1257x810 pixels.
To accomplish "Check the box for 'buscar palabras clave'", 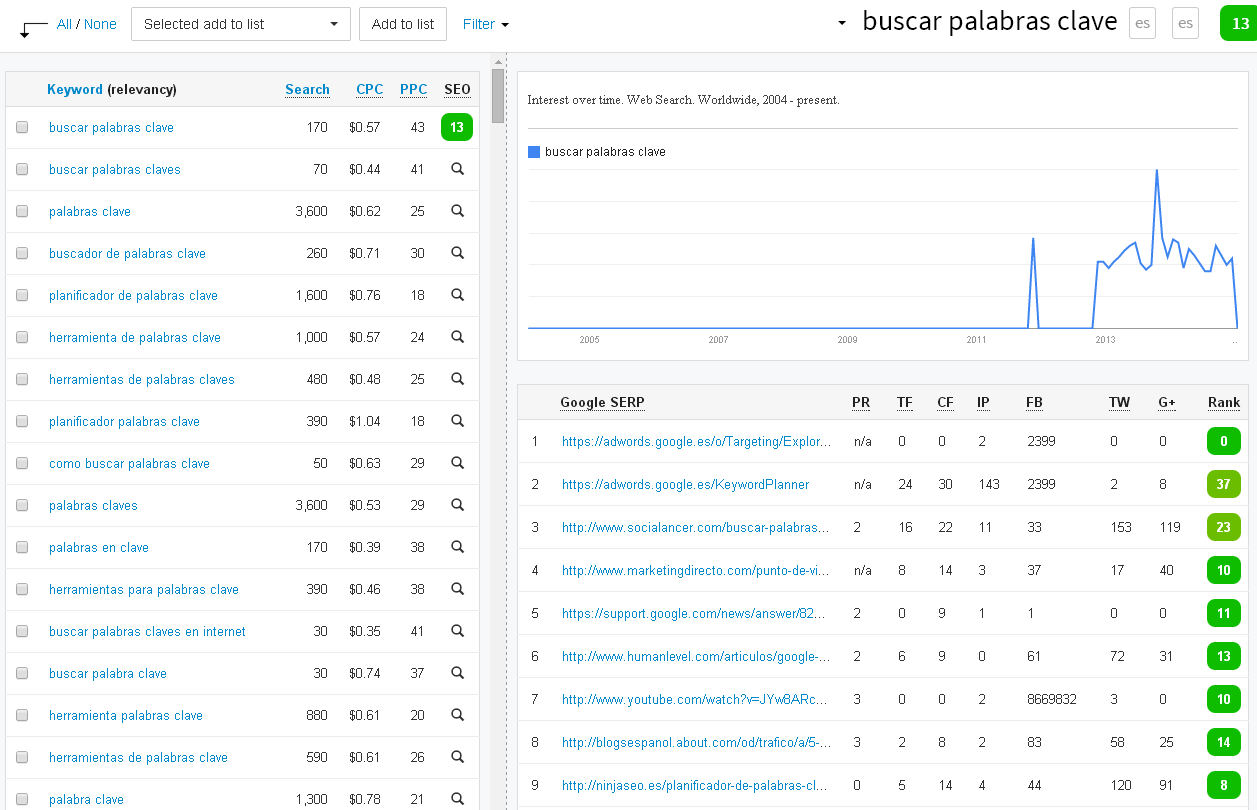I will [22, 128].
